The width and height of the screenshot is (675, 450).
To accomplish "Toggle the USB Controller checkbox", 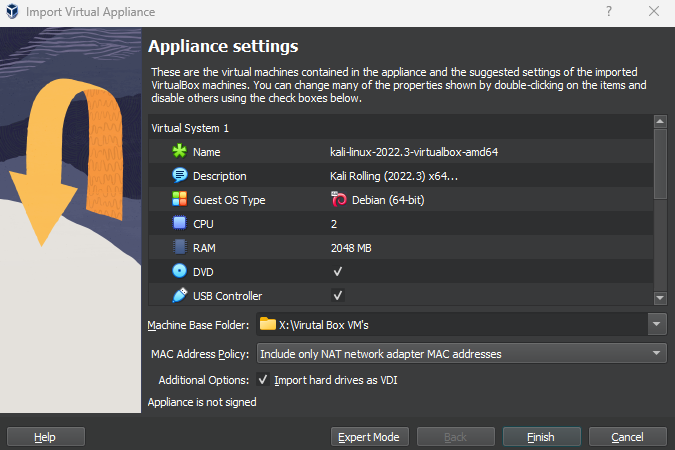I will tap(338, 295).
